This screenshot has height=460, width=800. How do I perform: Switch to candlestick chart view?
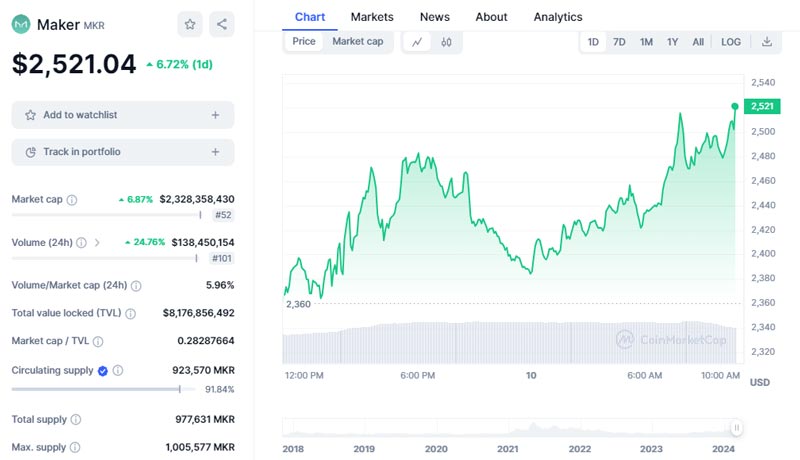click(x=446, y=42)
